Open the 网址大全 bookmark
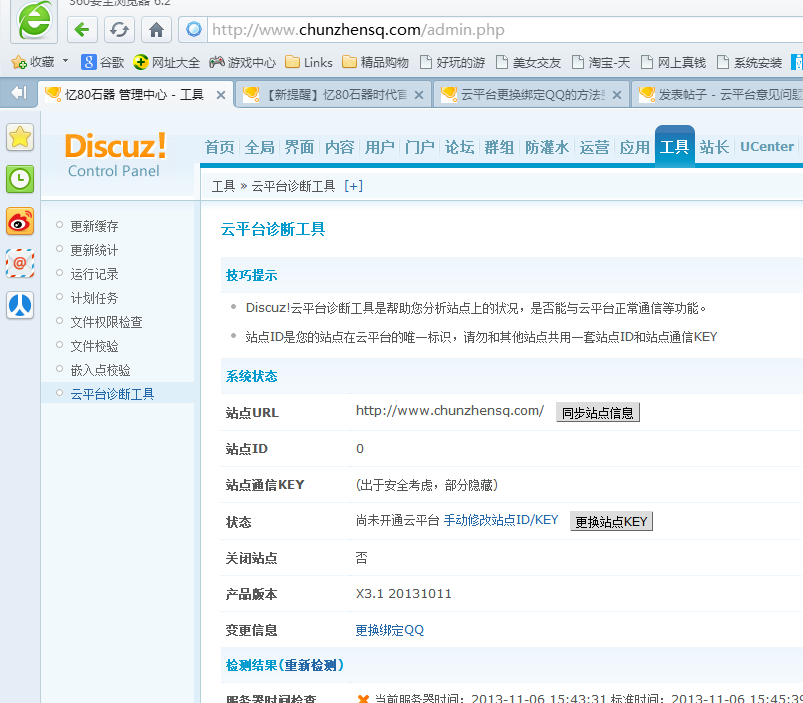 (166, 62)
